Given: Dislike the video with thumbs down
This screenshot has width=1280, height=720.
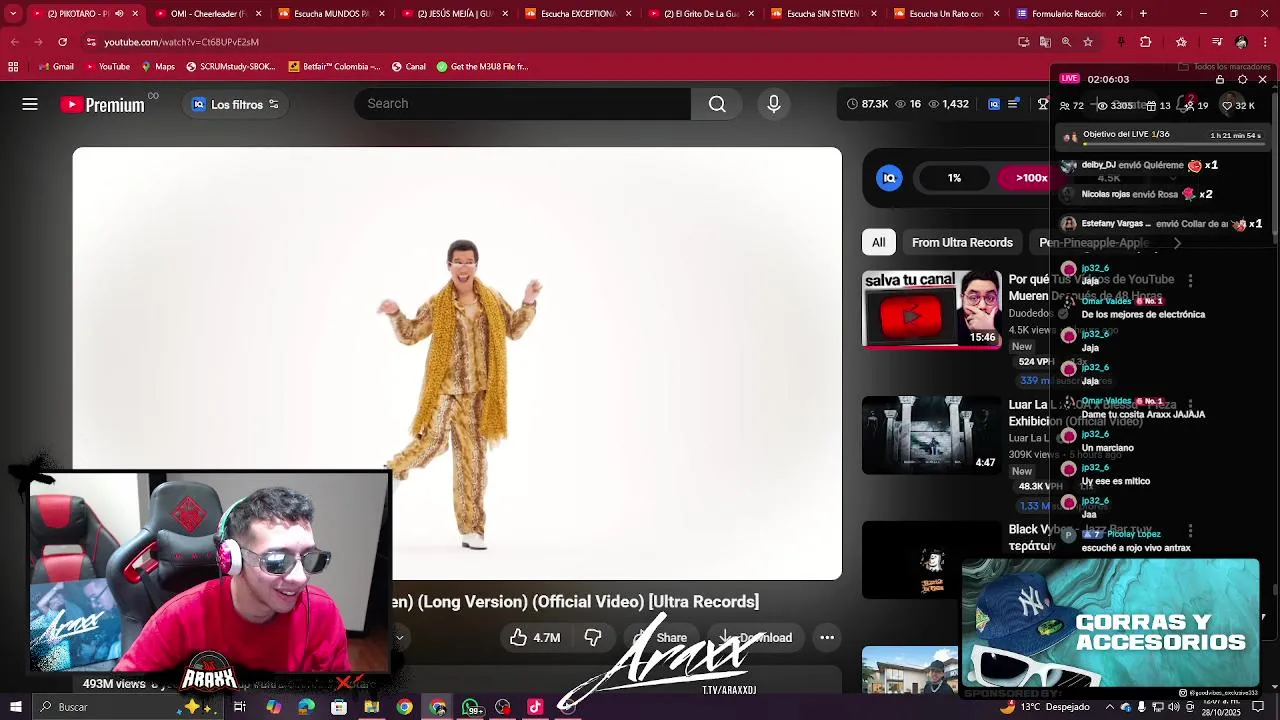Looking at the screenshot, I should [x=592, y=637].
